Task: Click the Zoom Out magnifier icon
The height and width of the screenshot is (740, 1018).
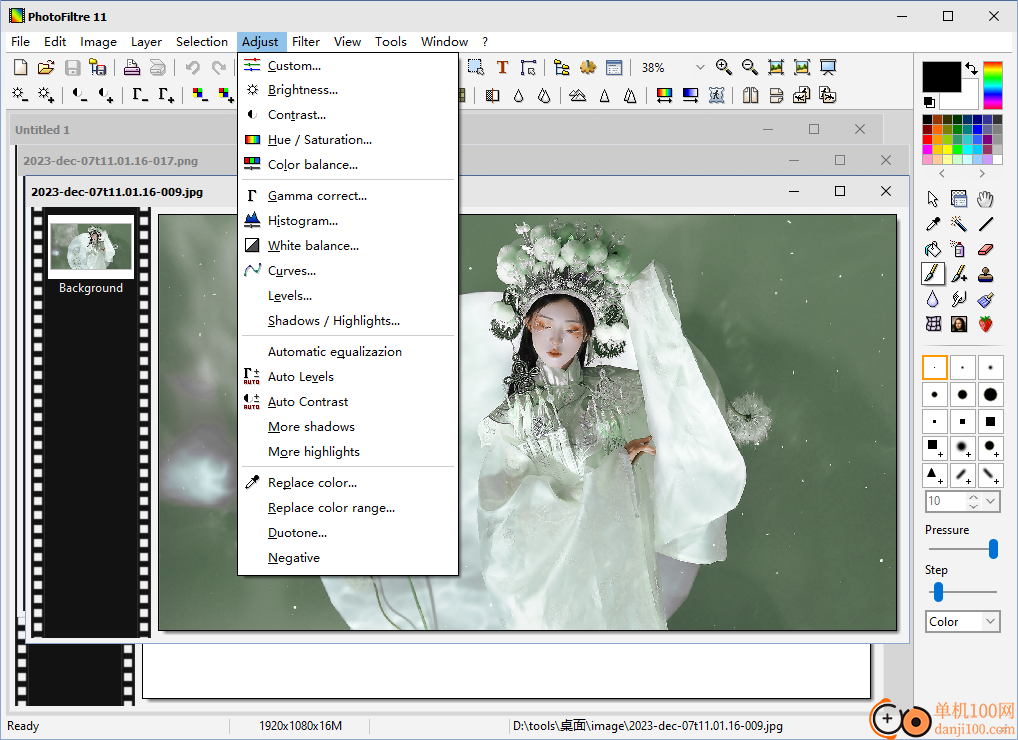Action: (750, 67)
